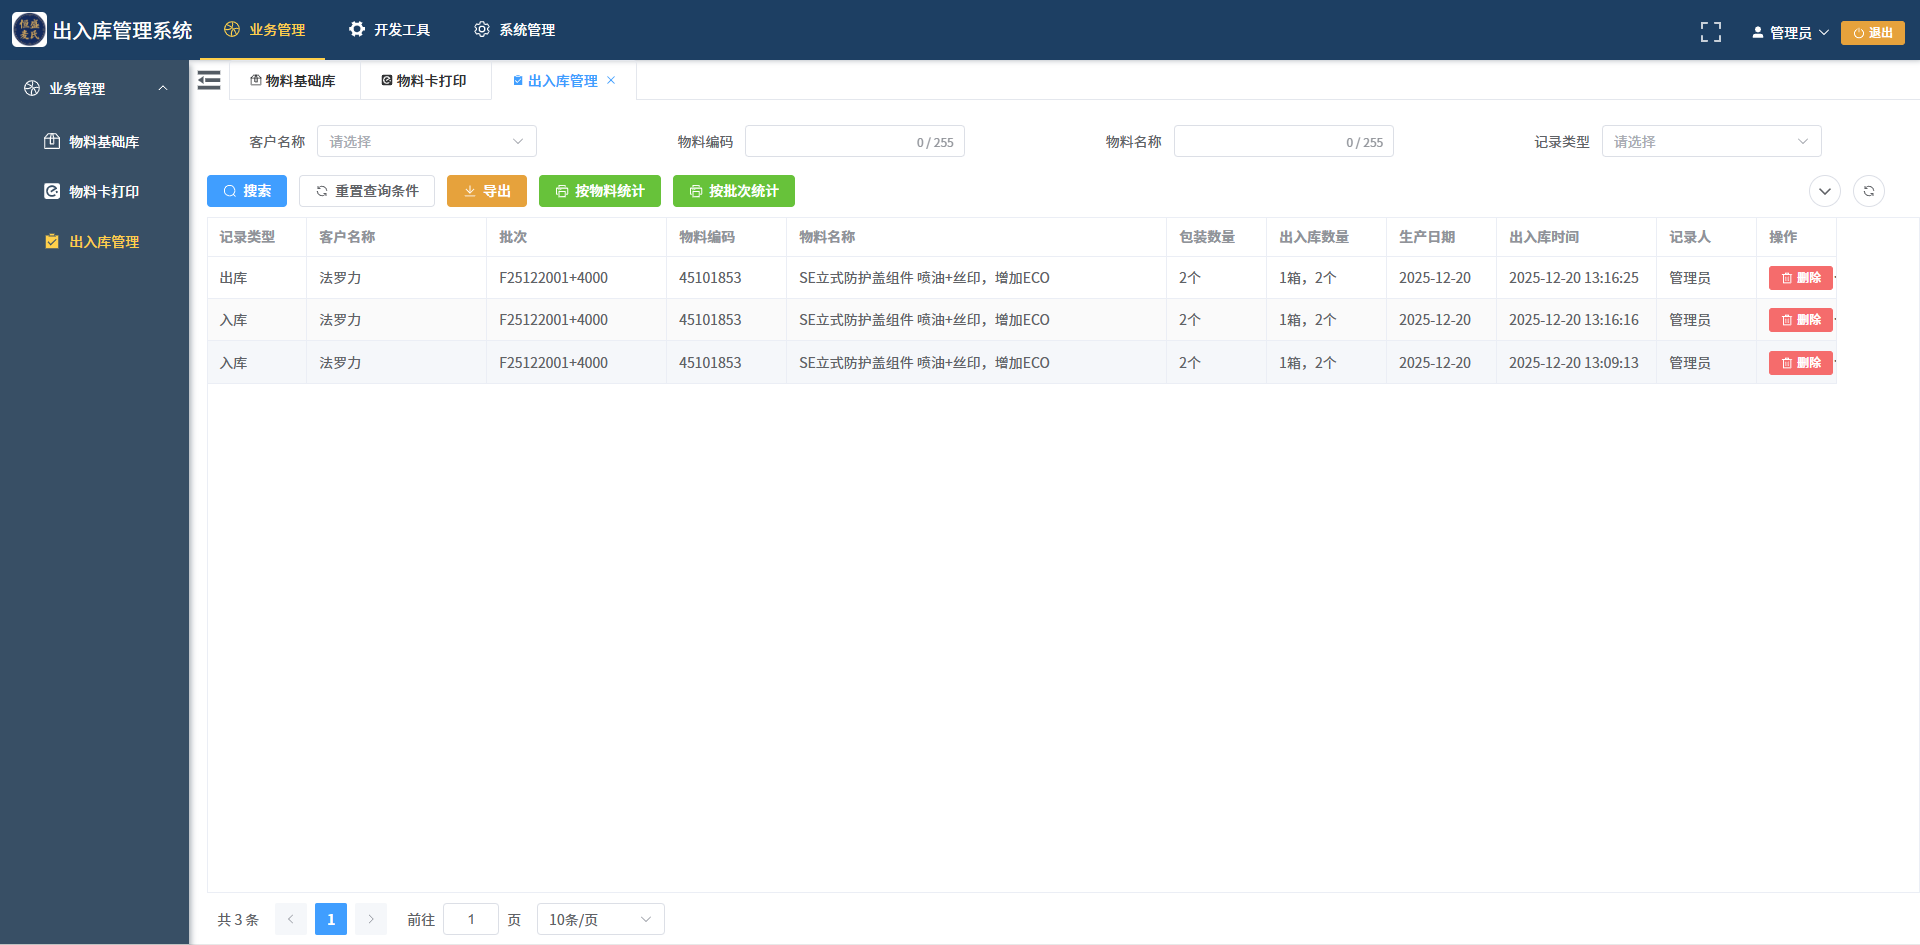
Task: Open the 开发工具 top menu
Action: (x=390, y=30)
